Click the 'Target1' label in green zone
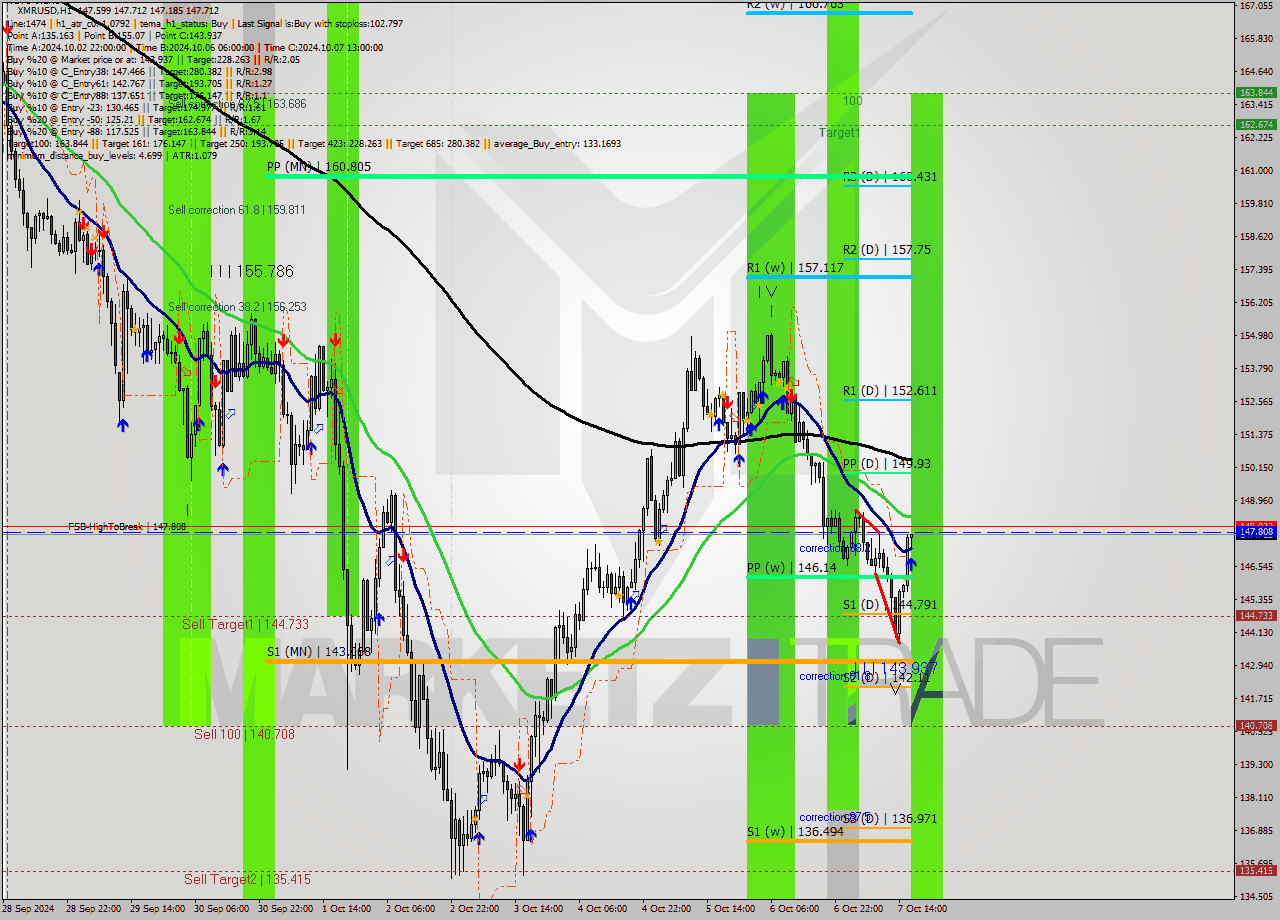The image size is (1280, 920). pyautogui.click(x=839, y=133)
